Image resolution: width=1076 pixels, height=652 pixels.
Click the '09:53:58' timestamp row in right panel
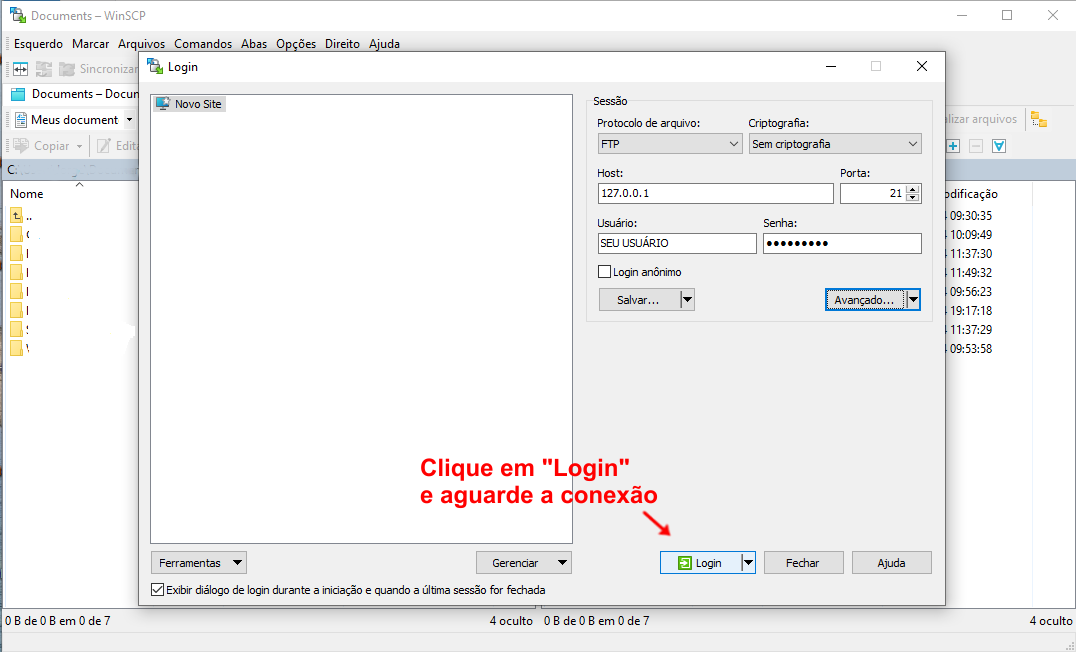coord(970,349)
